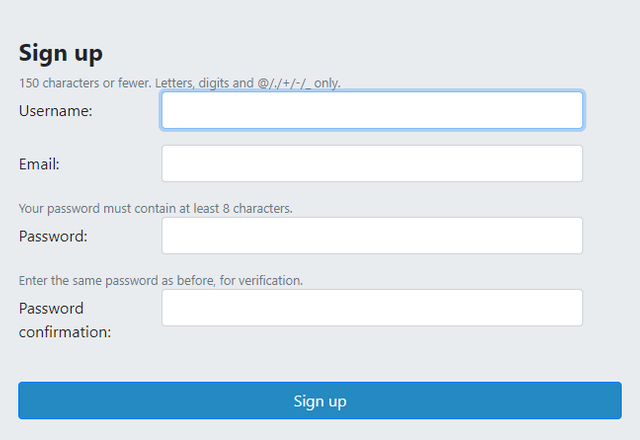Click the Sign up heading

tap(61, 53)
